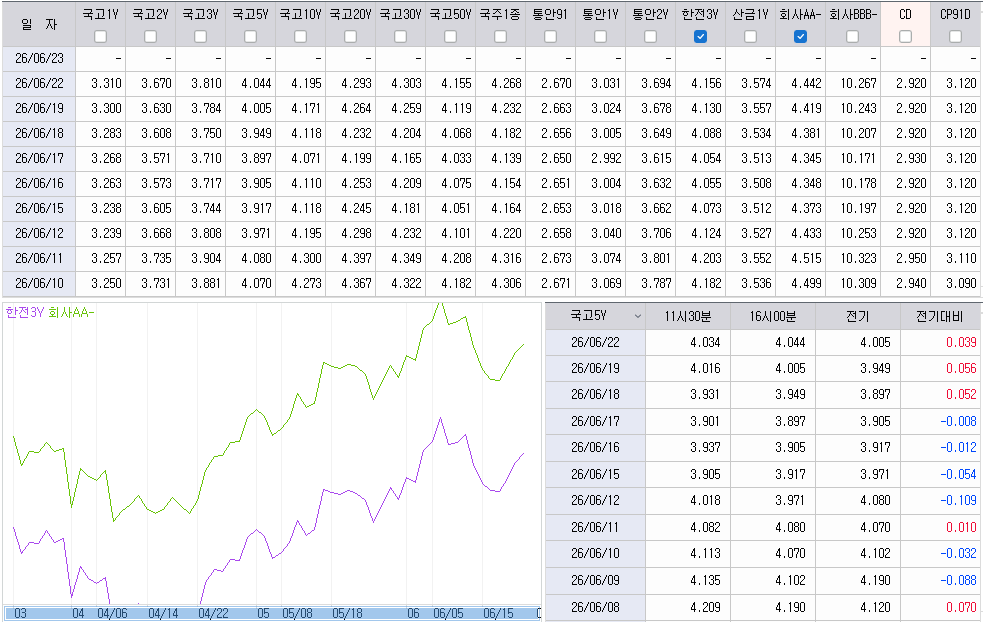The height and width of the screenshot is (622, 983).
Task: Enable the 국고1Y checkbox
Action: (100, 37)
